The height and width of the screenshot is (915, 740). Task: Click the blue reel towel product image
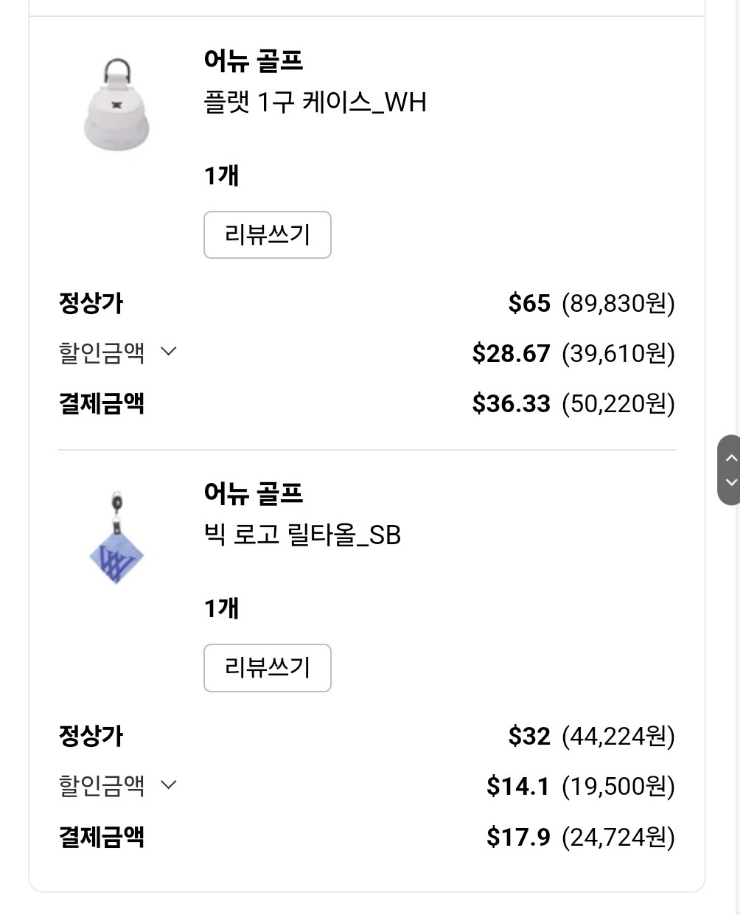tap(116, 540)
